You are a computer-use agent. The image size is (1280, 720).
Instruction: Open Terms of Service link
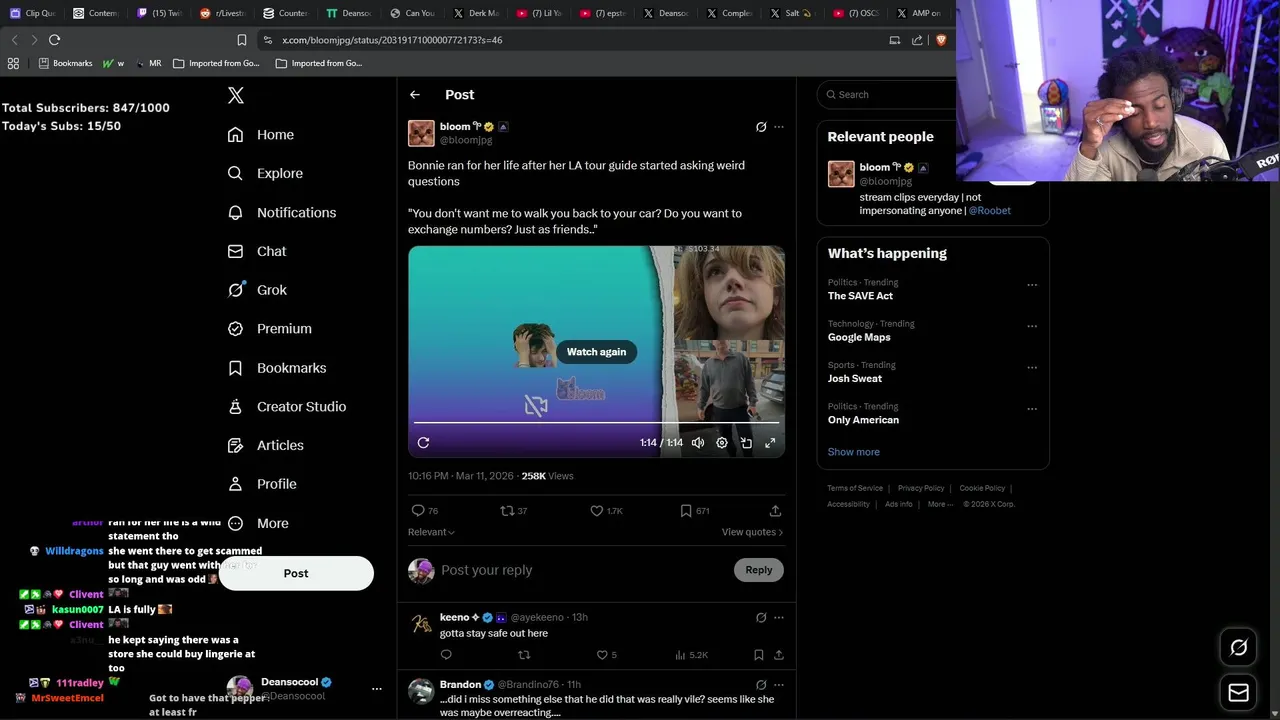click(x=855, y=488)
